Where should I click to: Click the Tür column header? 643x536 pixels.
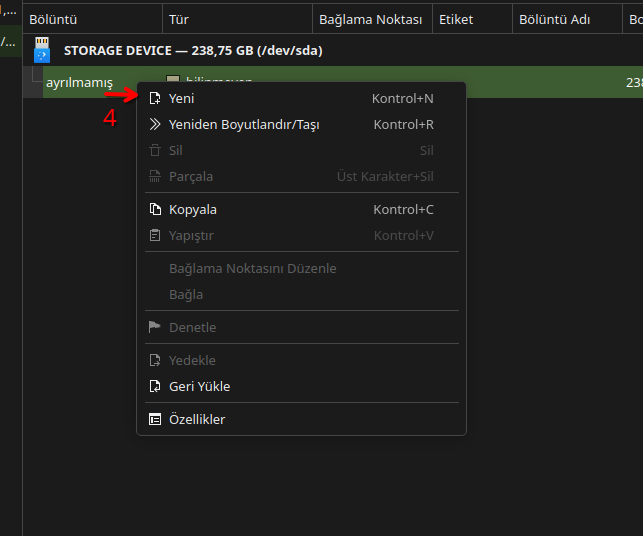pos(179,19)
